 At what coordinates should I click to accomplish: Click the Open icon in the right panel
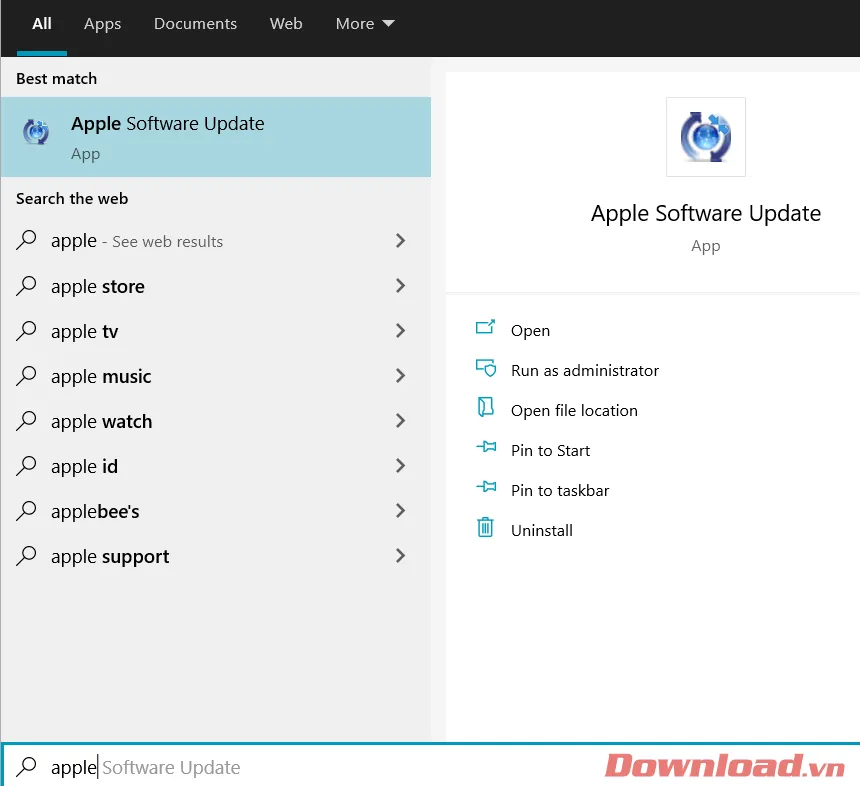click(x=486, y=328)
